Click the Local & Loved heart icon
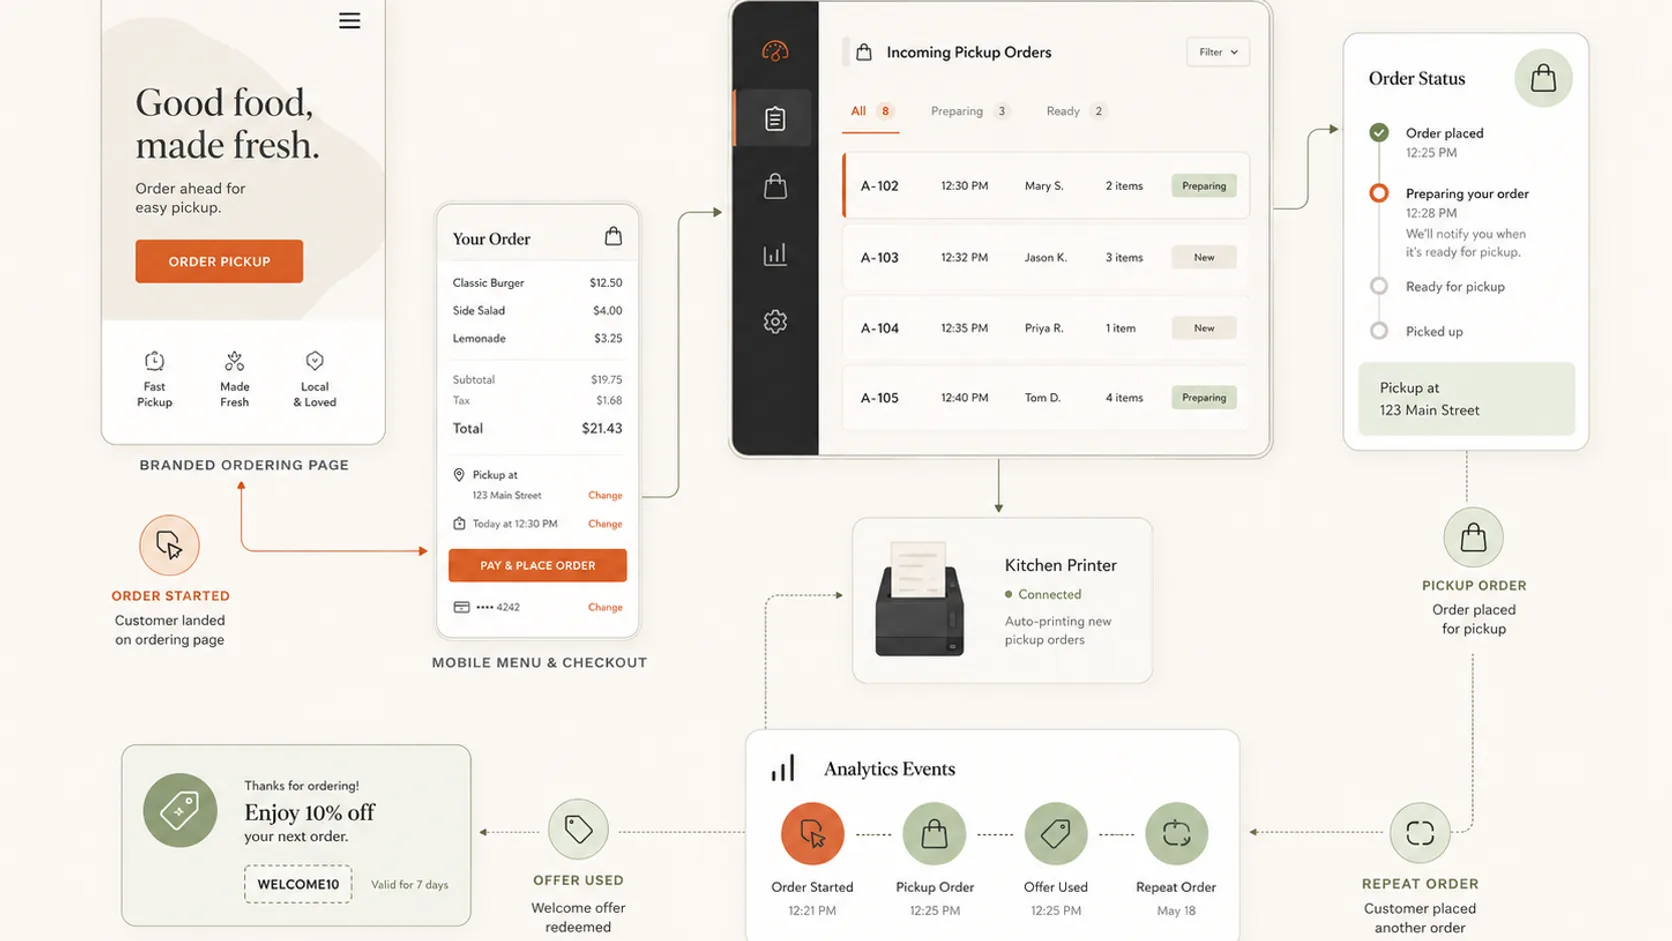 click(x=315, y=360)
